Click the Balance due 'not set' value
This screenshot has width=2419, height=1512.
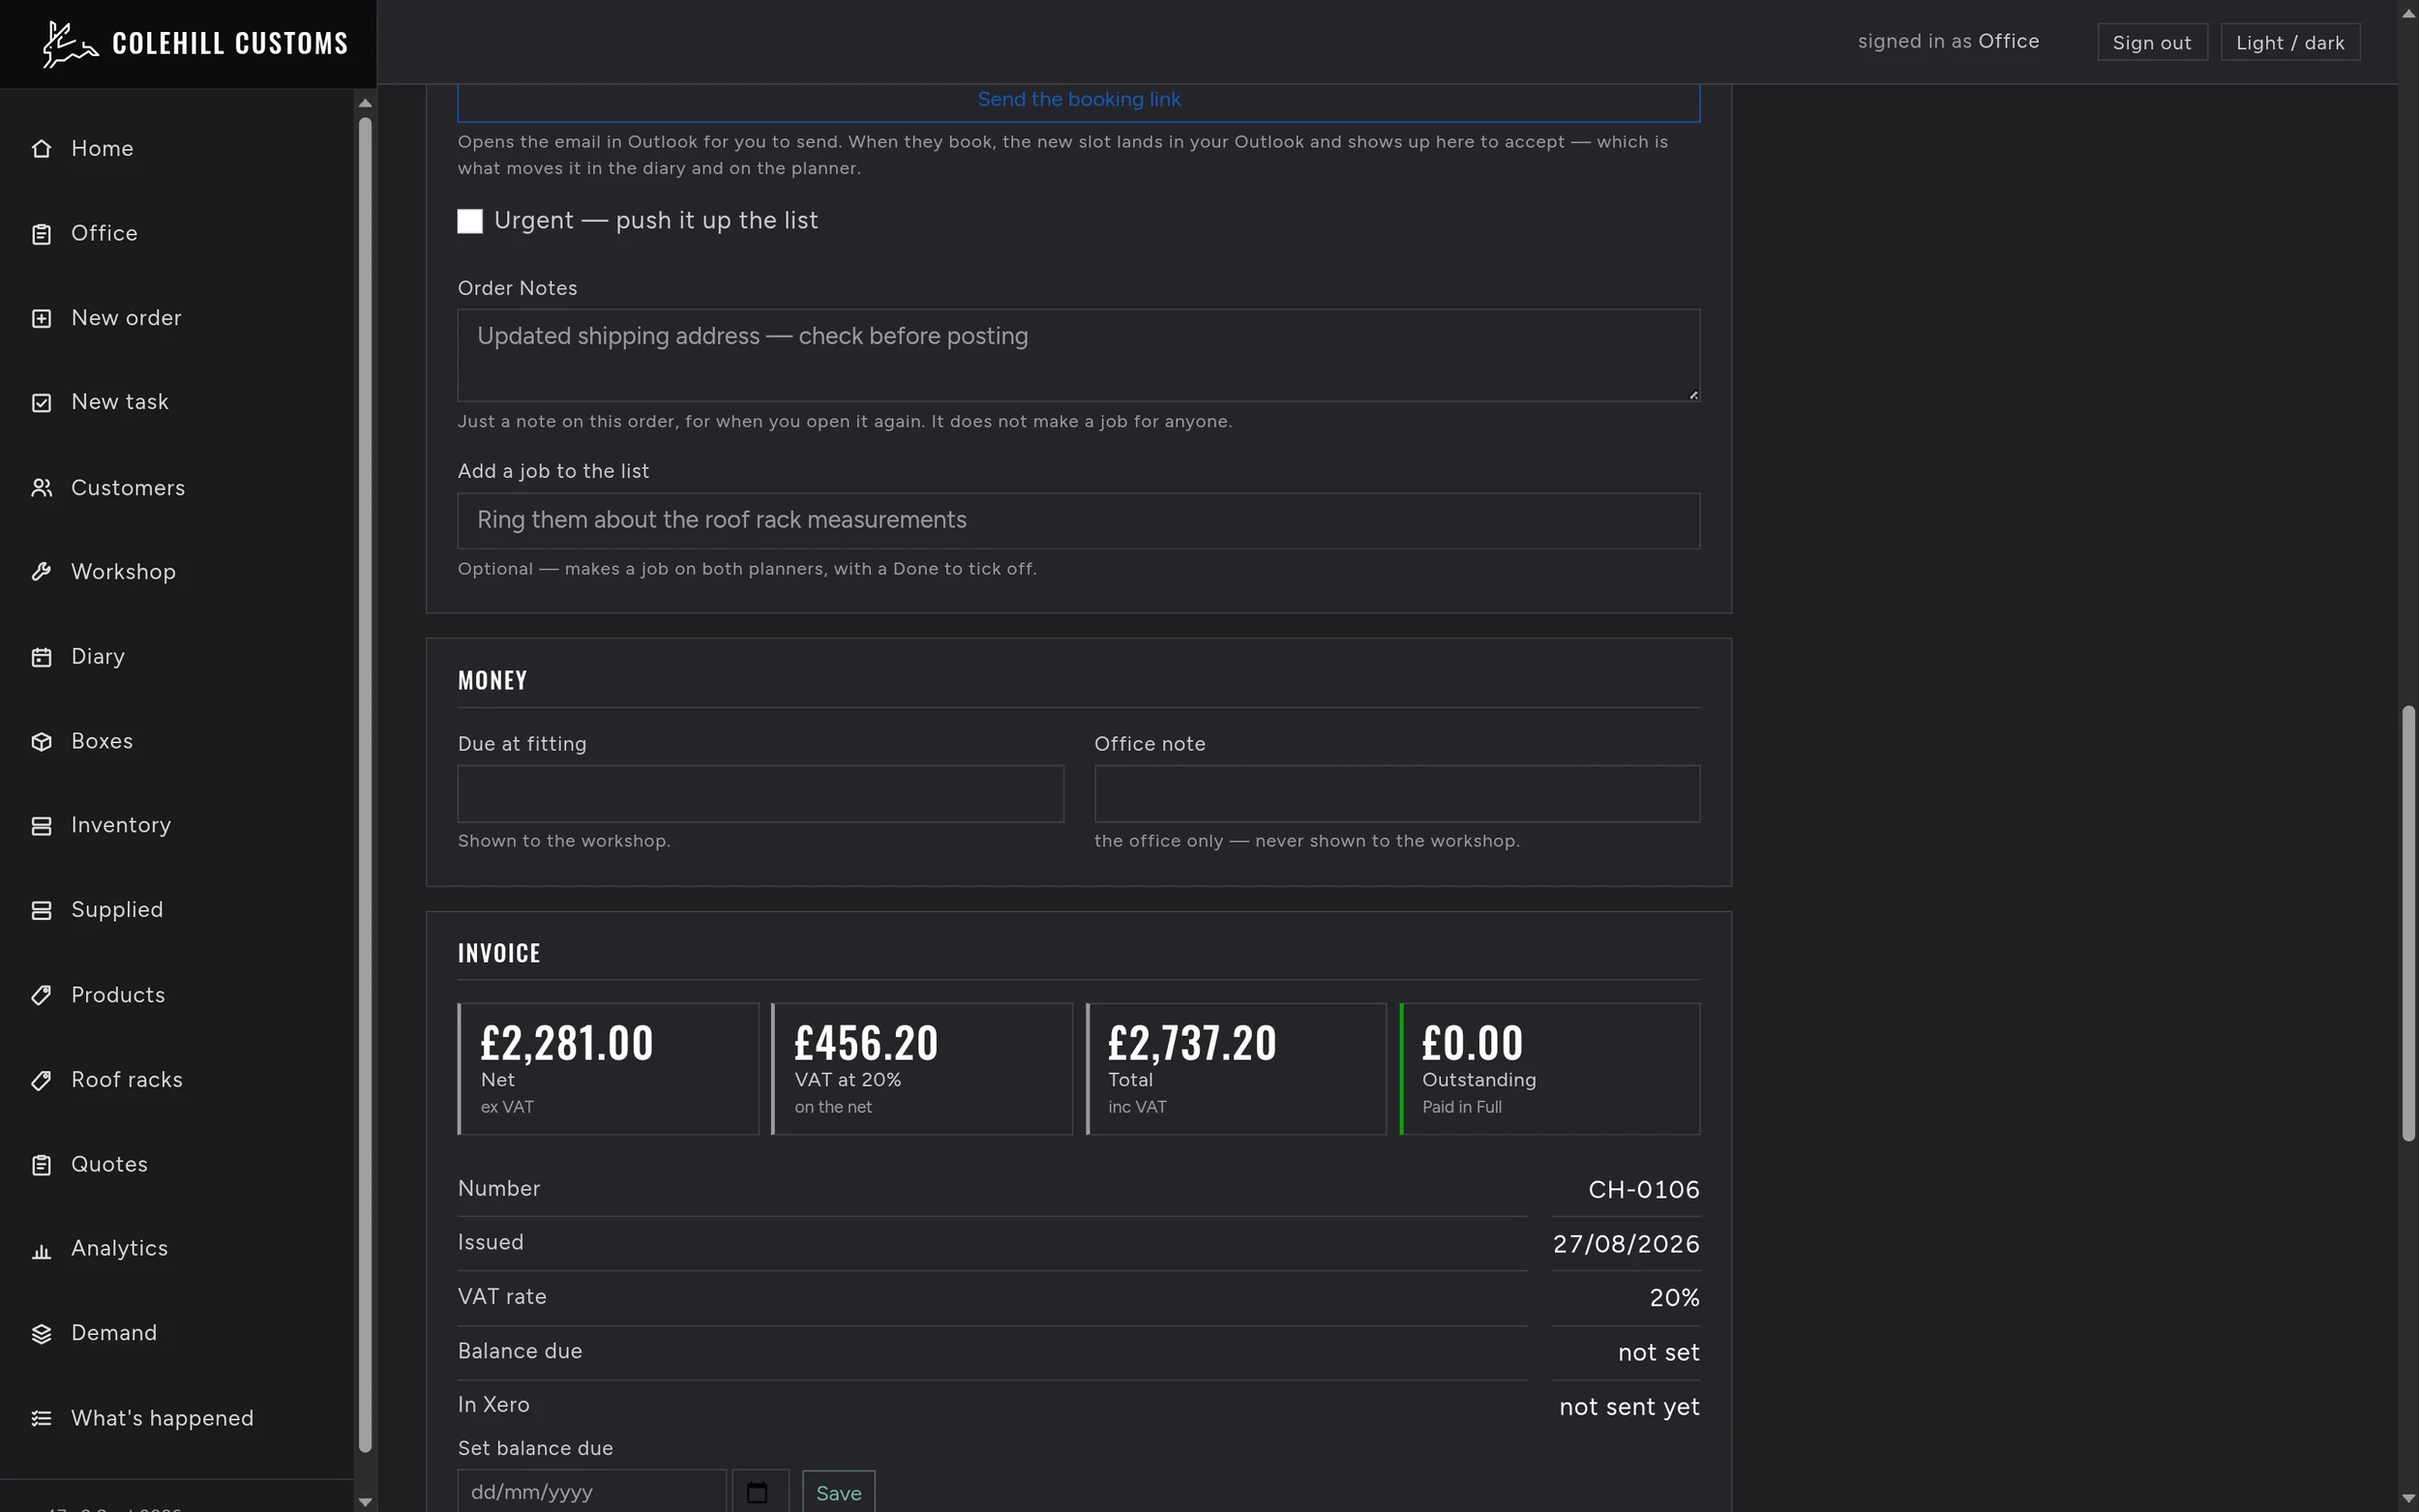point(1659,1353)
